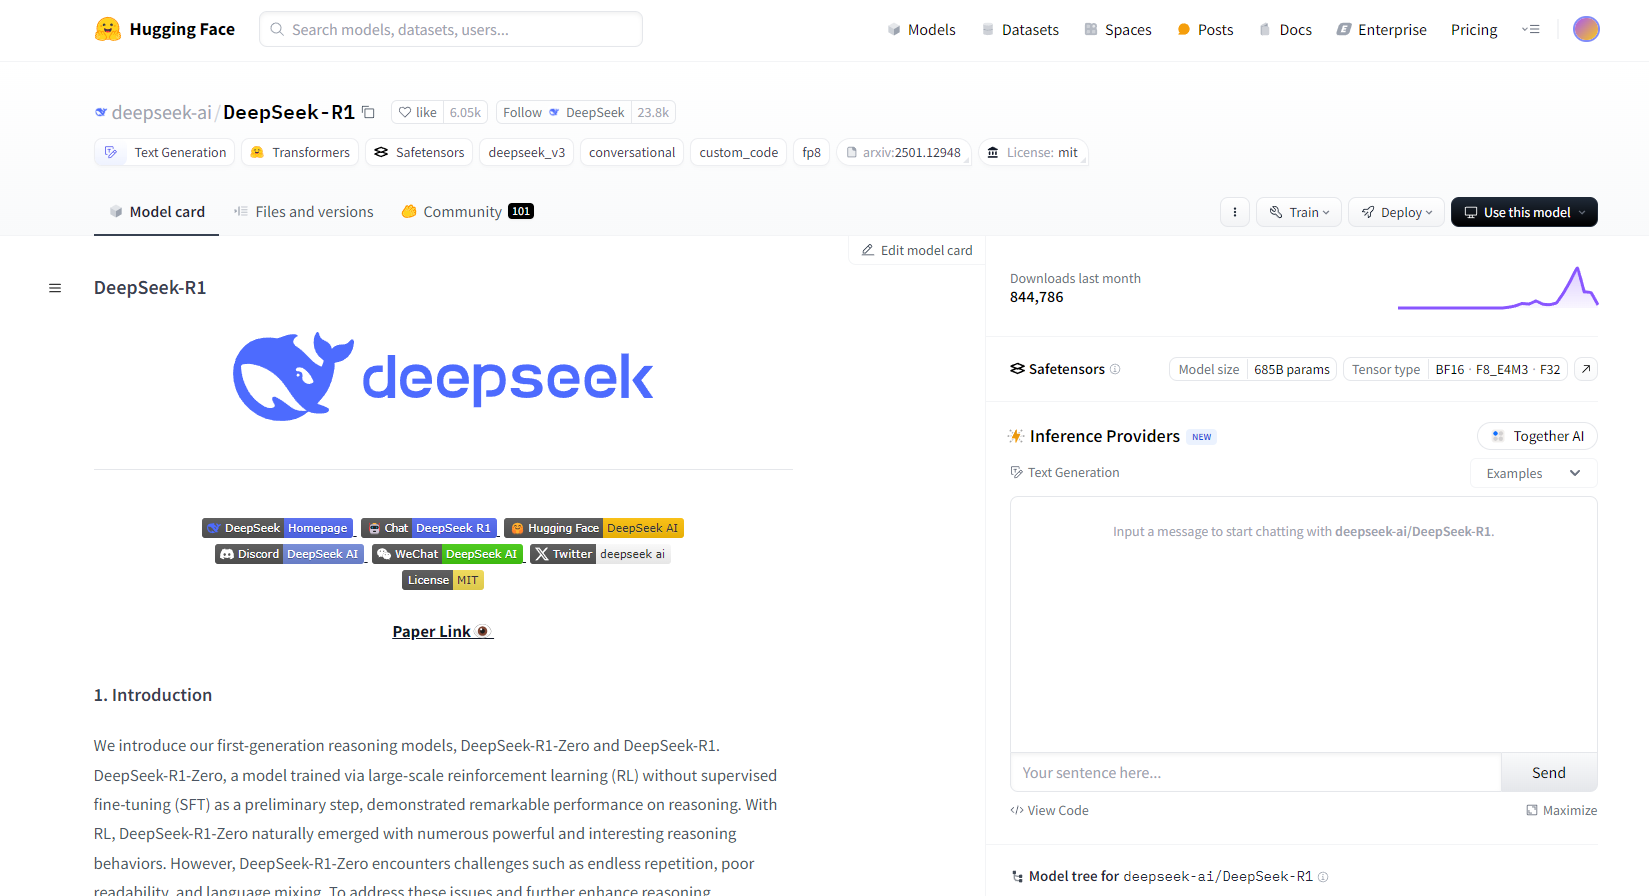
Task: Click the License: mit tag
Action: click(1033, 152)
